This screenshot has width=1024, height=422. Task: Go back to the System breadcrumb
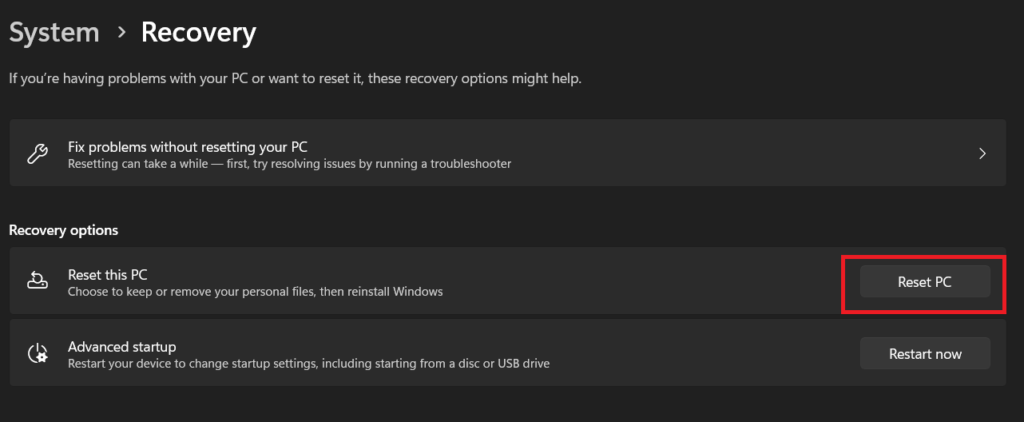[x=54, y=32]
